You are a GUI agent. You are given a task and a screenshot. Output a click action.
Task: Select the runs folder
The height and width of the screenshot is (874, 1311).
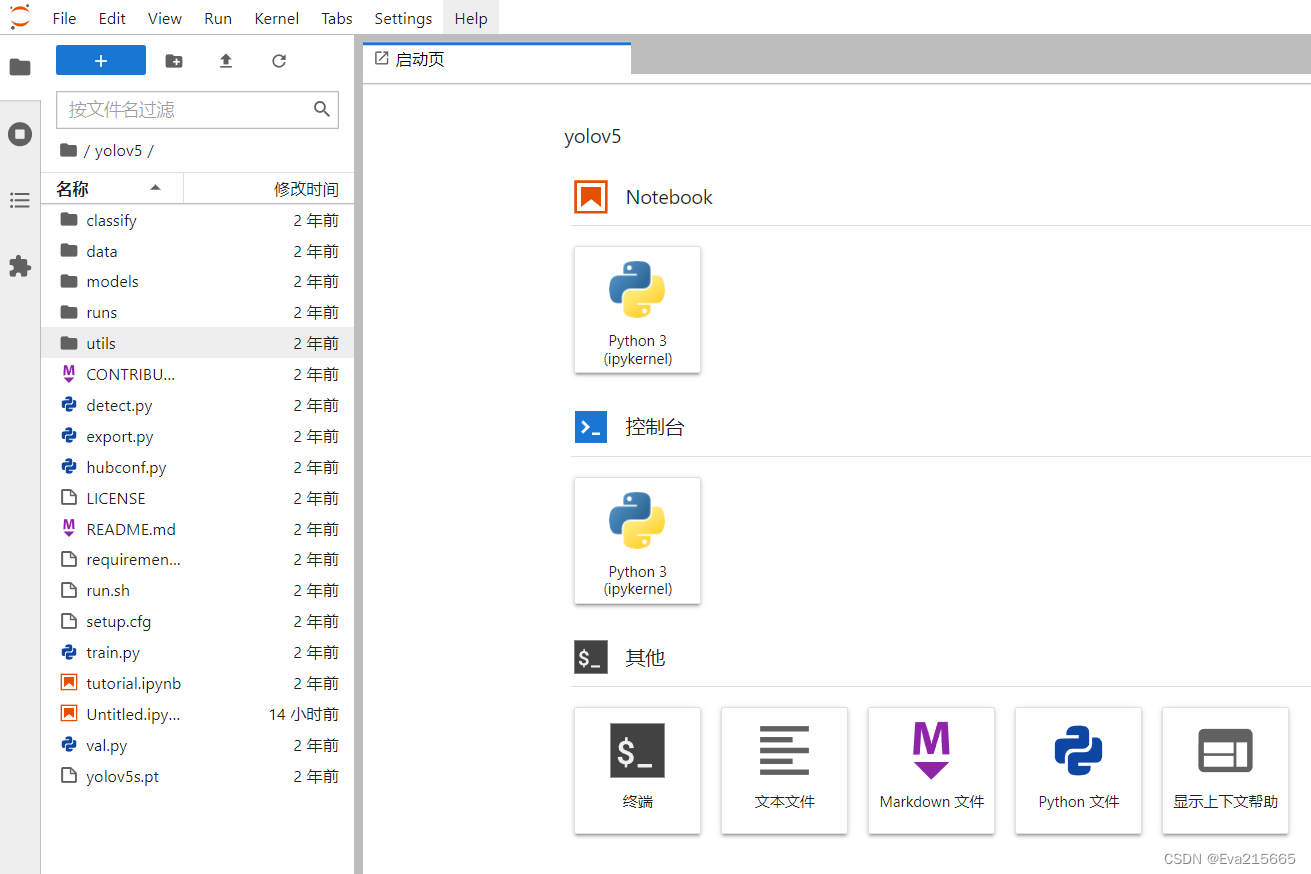[x=197, y=313]
